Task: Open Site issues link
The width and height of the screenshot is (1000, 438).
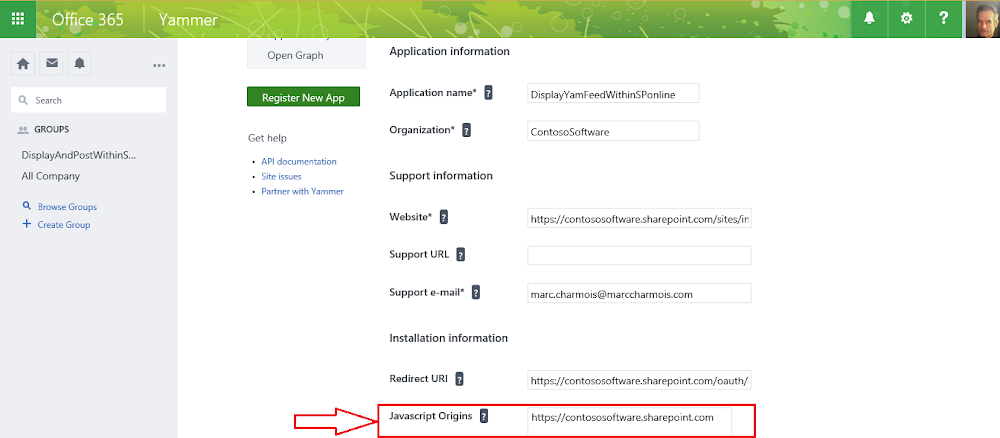Action: [281, 176]
